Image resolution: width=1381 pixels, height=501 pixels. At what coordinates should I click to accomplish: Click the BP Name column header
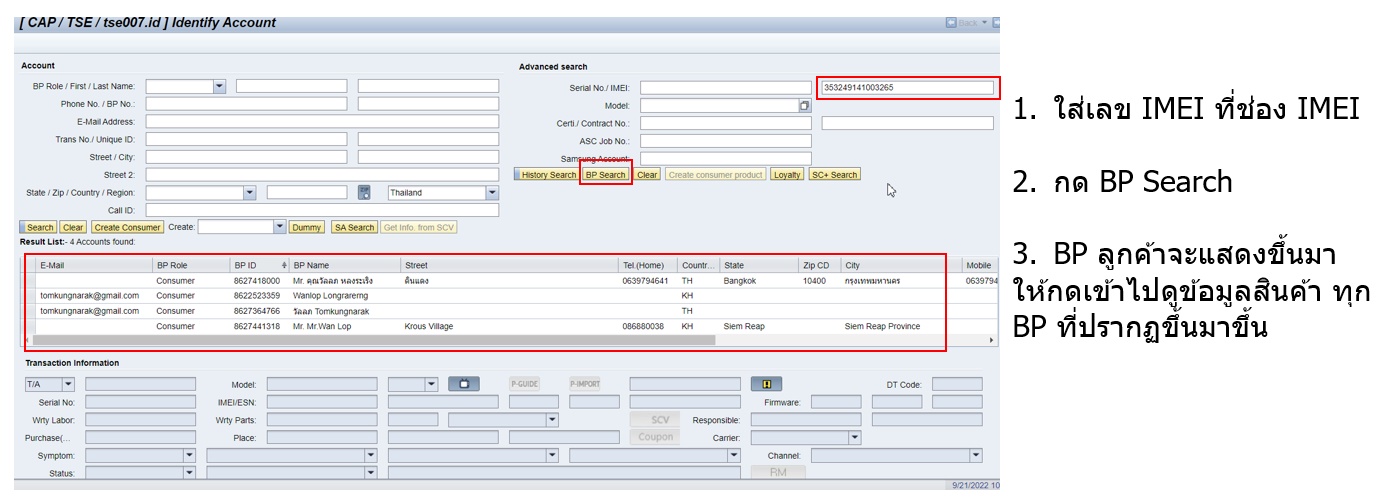344,265
